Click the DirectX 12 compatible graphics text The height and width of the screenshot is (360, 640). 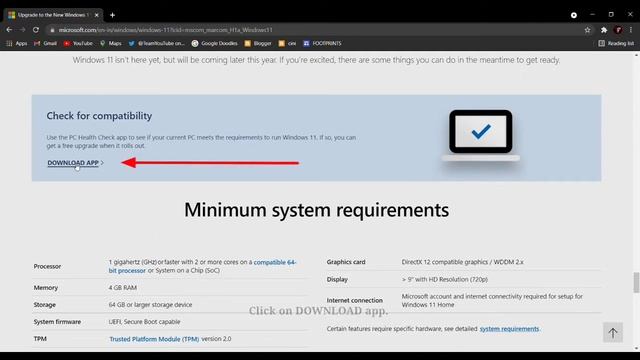click(462, 262)
